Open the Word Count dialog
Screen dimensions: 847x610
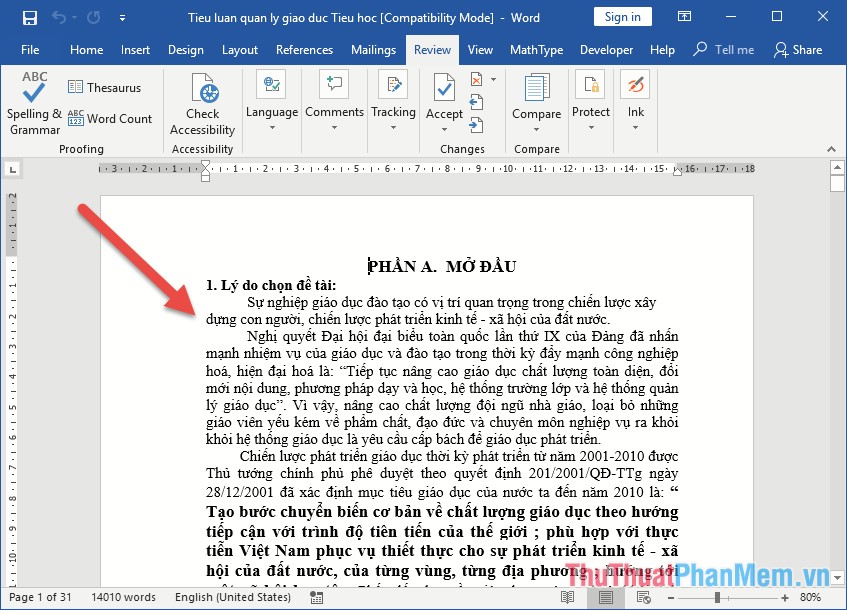110,118
